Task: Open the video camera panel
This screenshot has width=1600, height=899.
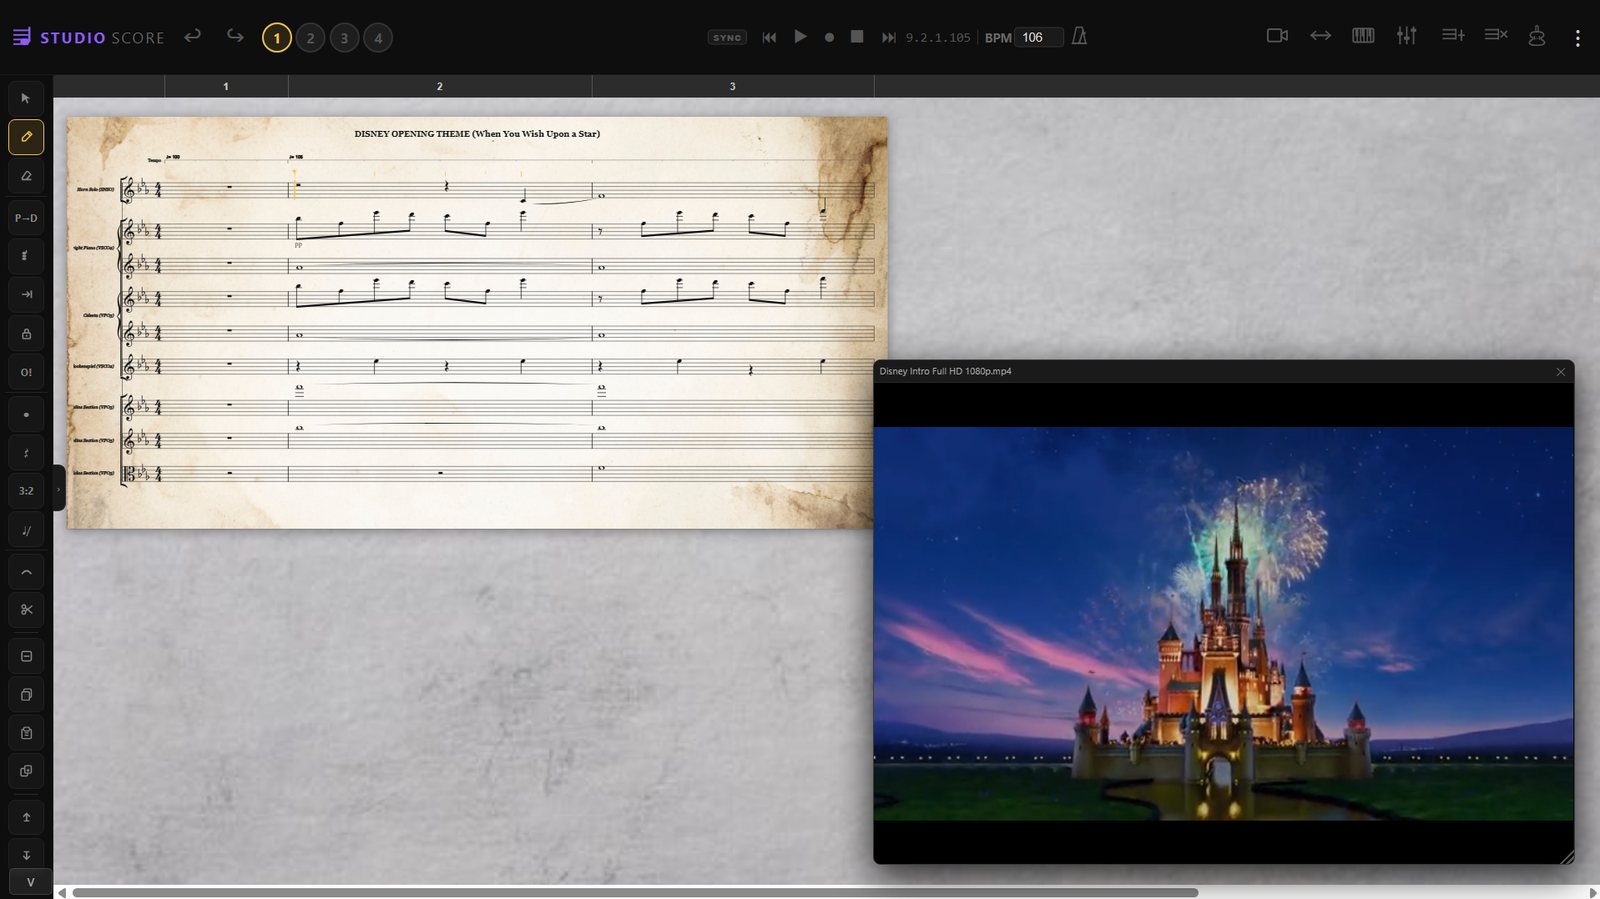Action: point(1277,35)
